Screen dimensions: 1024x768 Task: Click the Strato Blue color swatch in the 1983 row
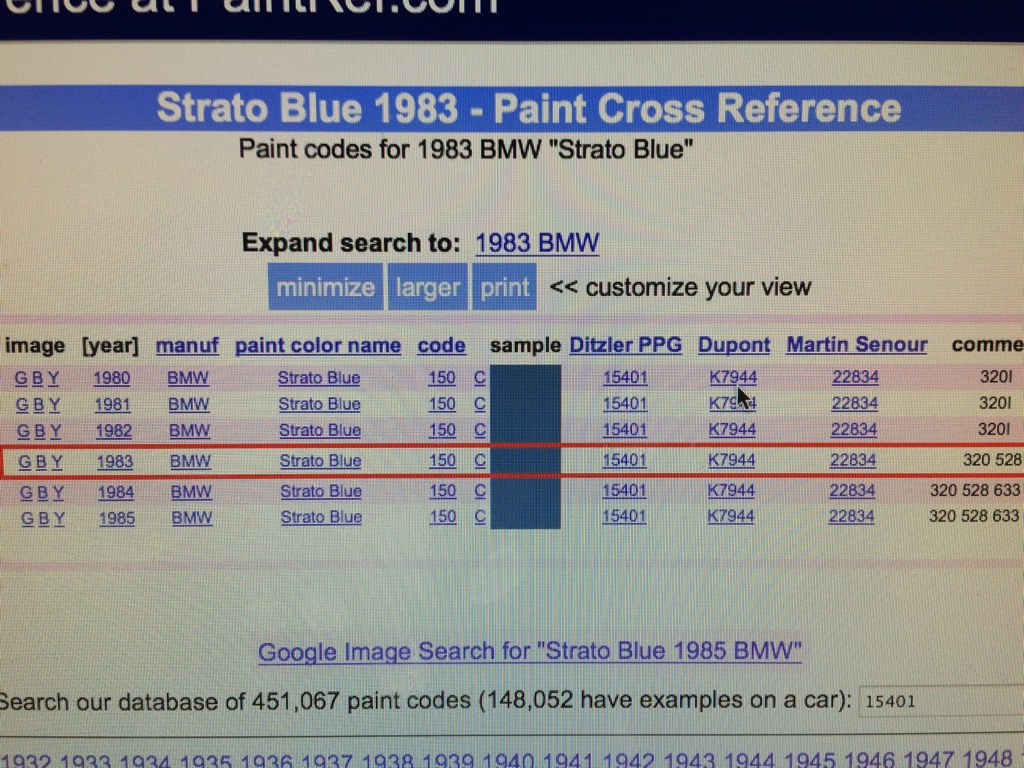(x=526, y=461)
